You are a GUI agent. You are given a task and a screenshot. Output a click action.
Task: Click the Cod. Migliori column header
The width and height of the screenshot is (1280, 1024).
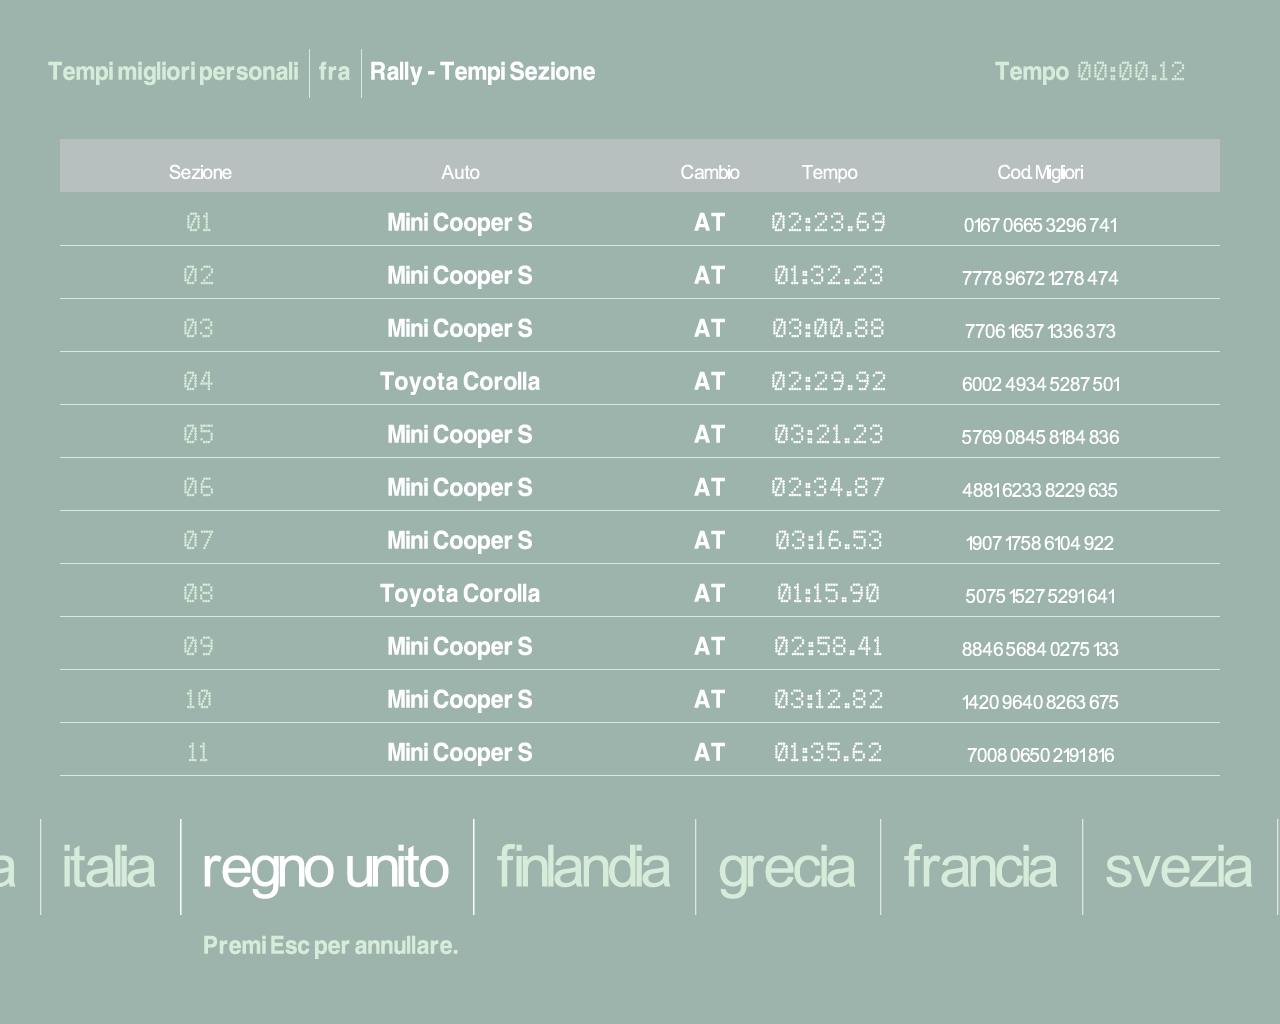tap(1040, 172)
